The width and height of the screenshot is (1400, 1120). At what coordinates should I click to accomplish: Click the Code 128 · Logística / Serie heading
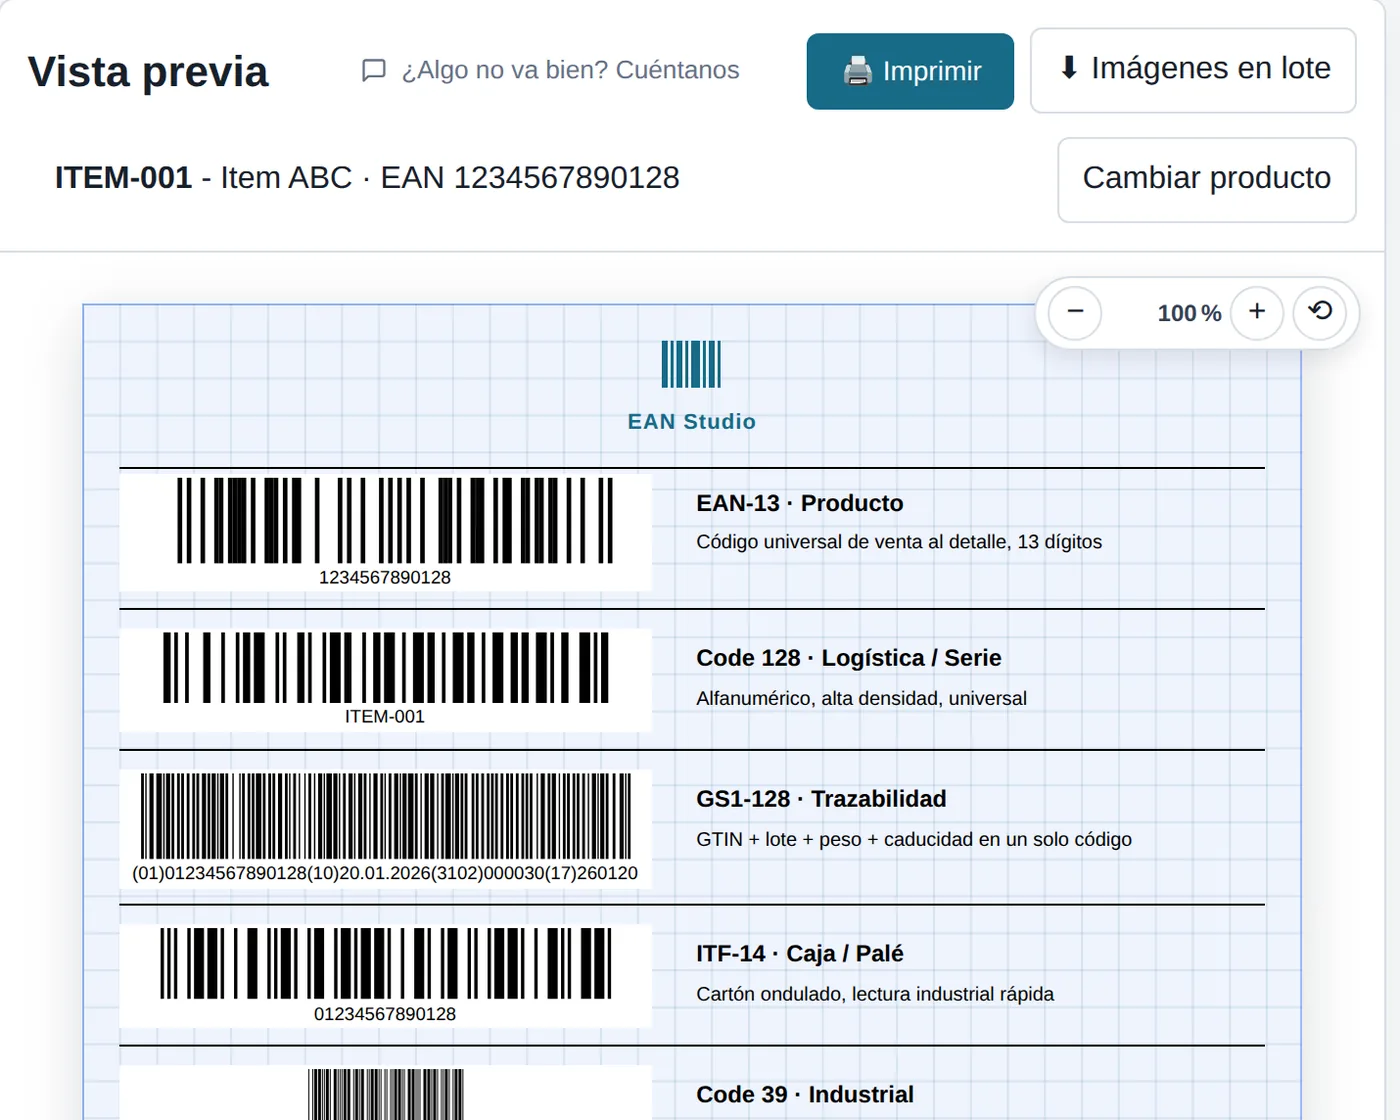click(x=849, y=658)
